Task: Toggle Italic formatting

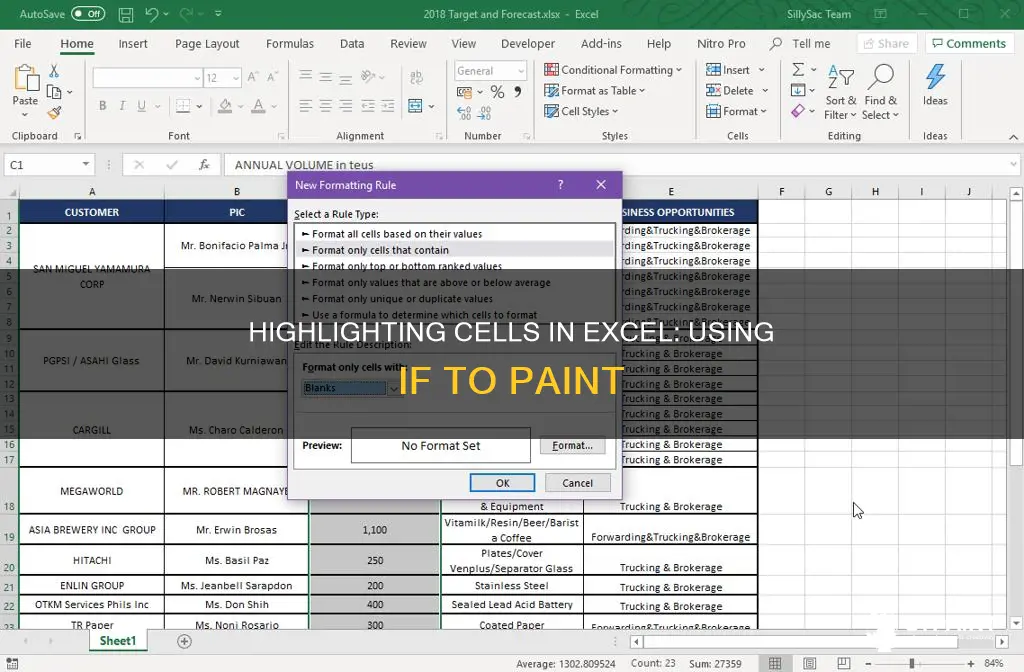Action: point(122,106)
